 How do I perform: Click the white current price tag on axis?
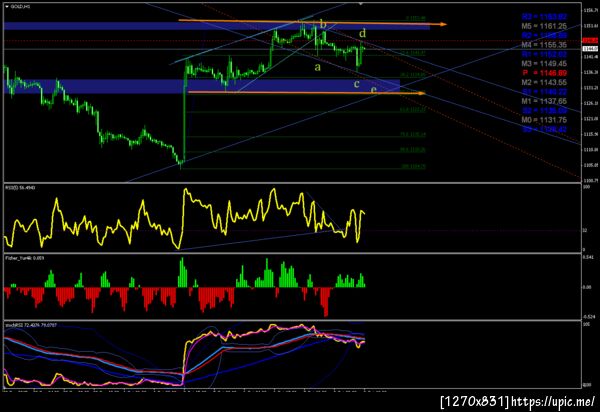pos(590,49)
